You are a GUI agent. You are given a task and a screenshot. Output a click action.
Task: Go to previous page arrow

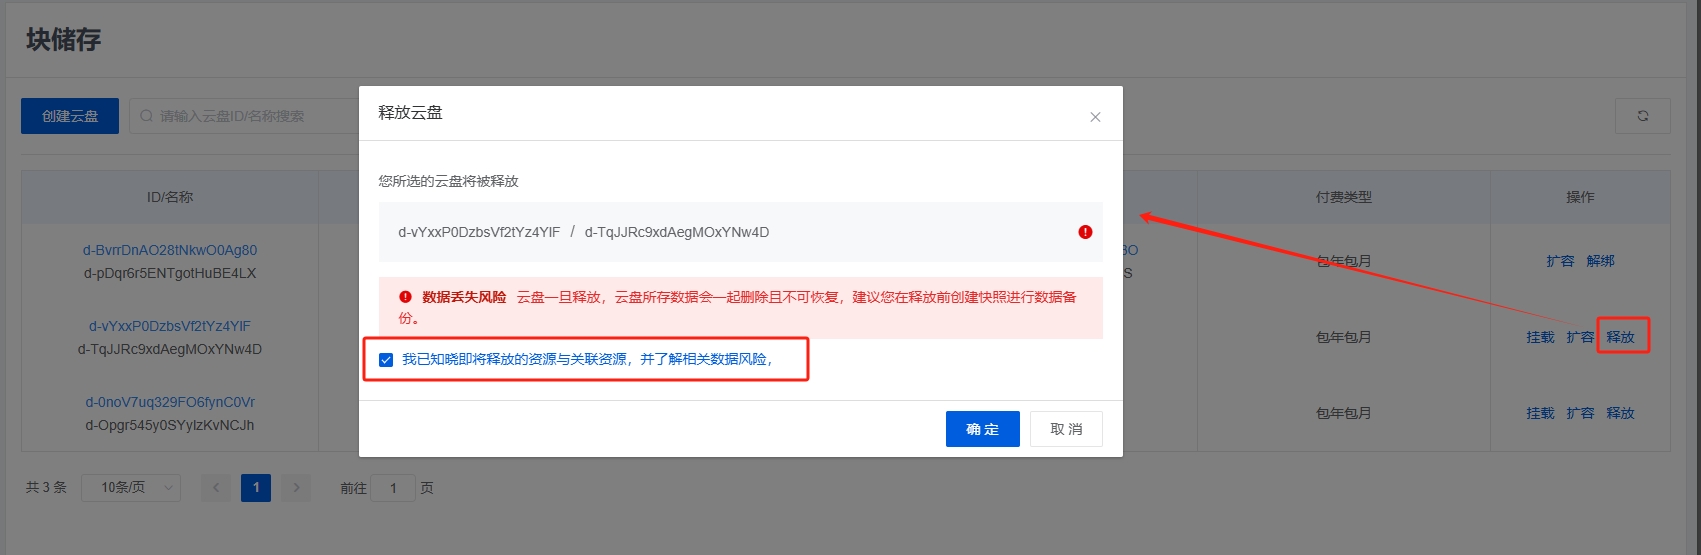tap(216, 488)
